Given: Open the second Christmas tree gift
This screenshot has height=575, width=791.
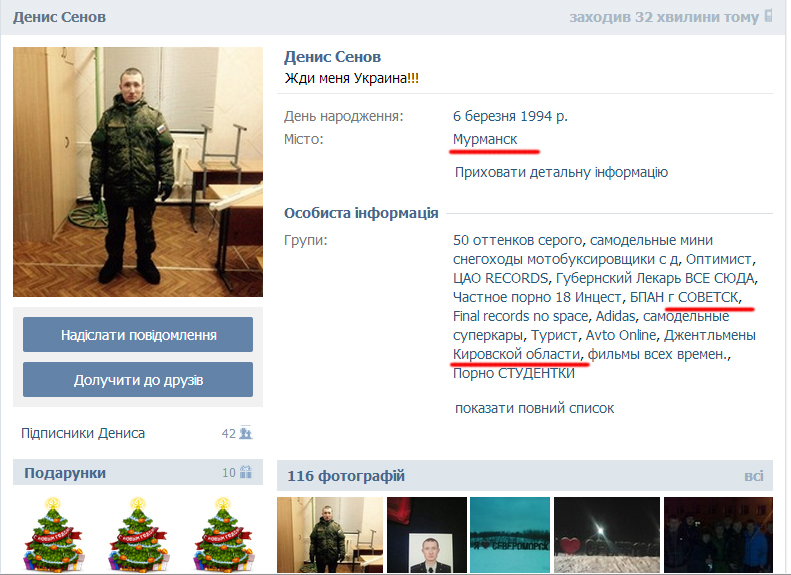Looking at the screenshot, I should (x=138, y=534).
